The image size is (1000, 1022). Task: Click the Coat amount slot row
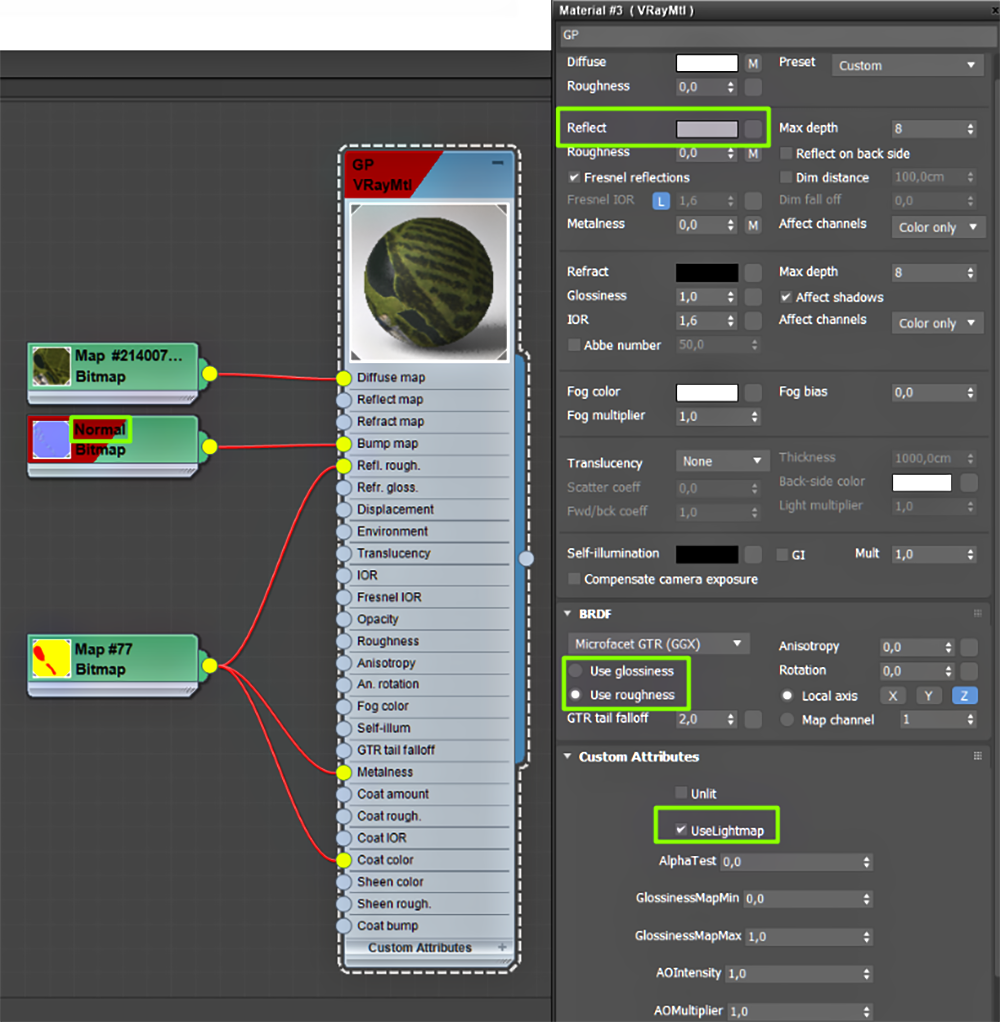[428, 795]
